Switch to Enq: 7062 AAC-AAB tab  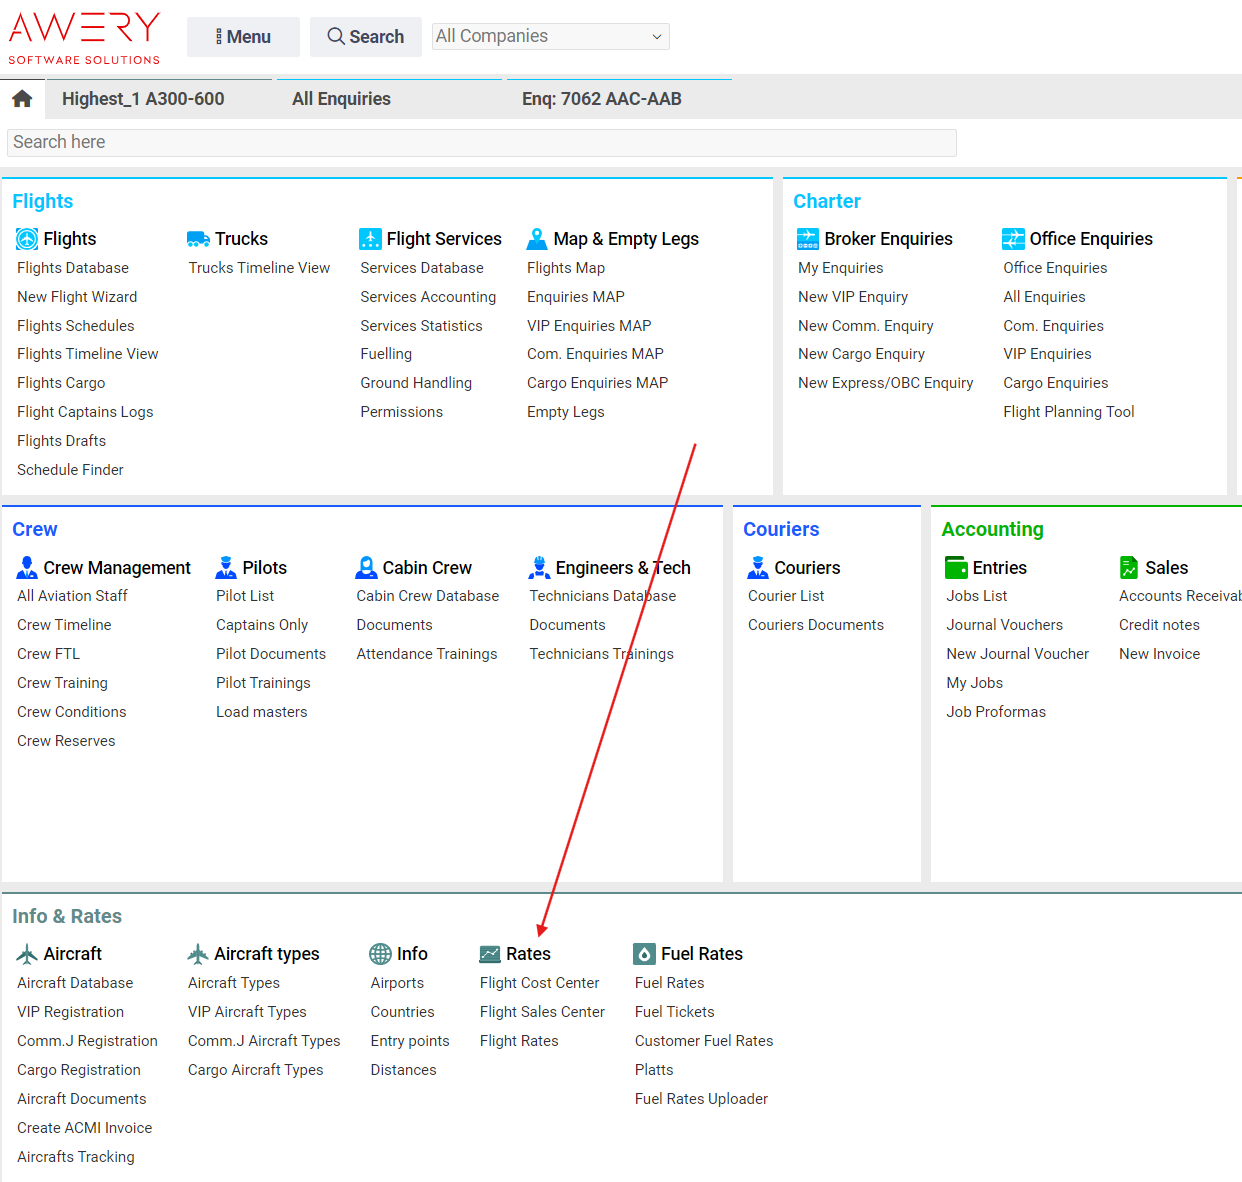pos(601,99)
